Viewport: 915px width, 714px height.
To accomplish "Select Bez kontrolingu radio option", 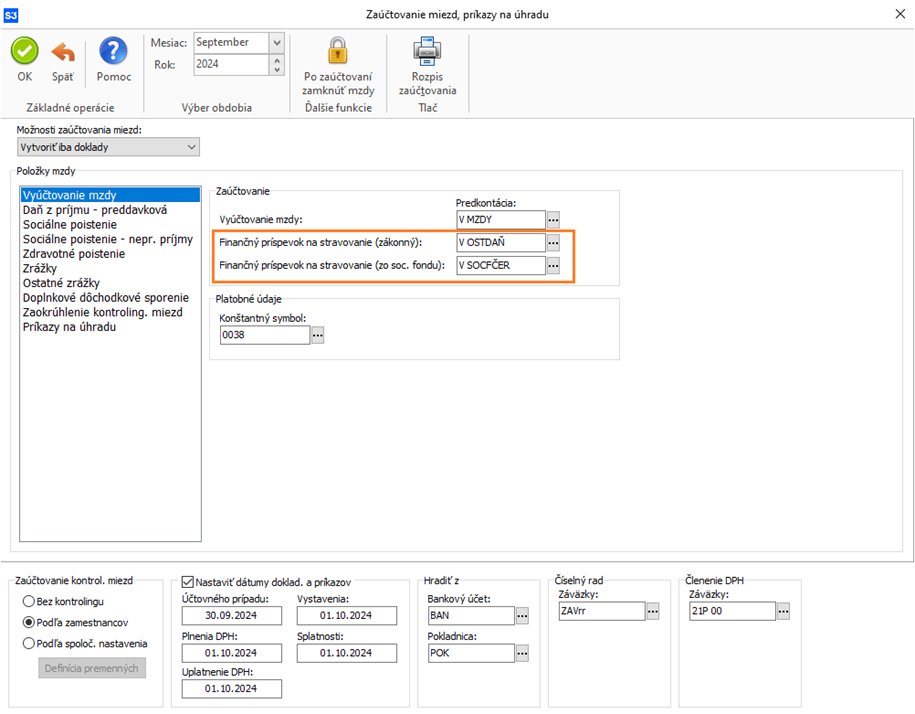I will click(29, 601).
